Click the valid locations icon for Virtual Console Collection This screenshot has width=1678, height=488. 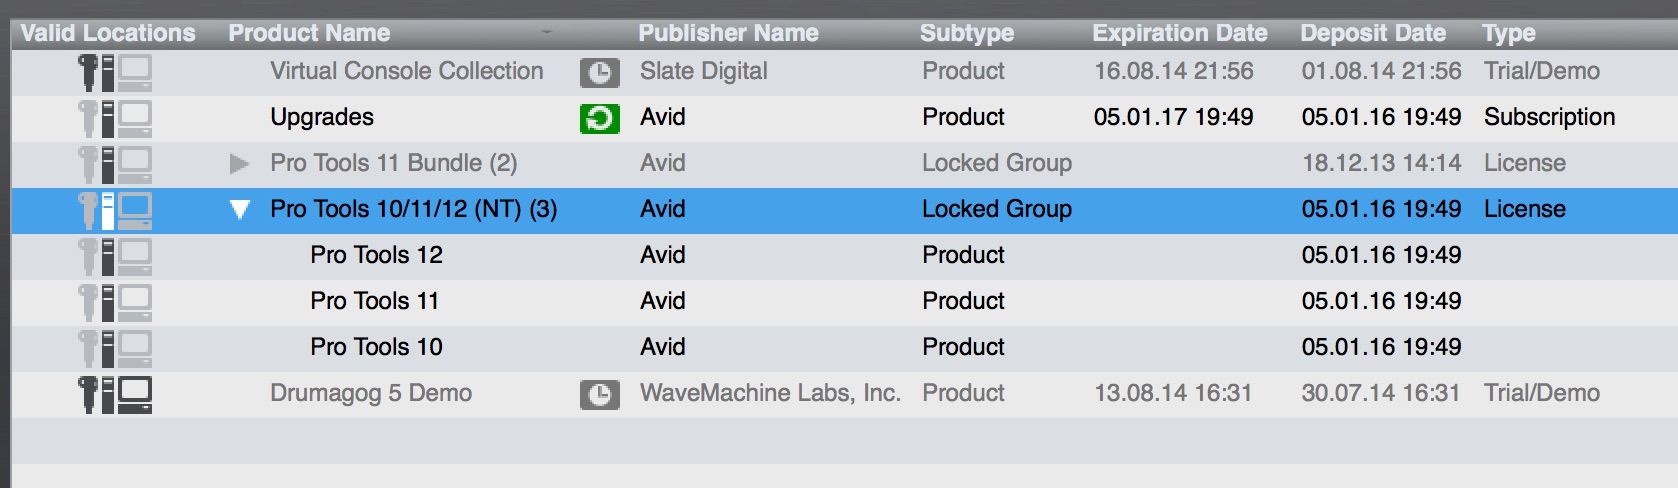pyautogui.click(x=115, y=72)
